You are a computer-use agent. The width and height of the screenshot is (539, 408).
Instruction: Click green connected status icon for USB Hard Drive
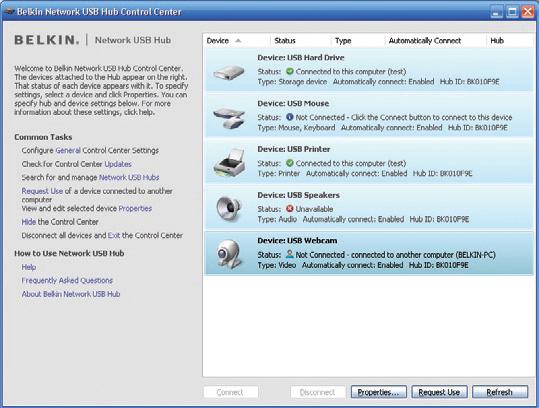click(x=290, y=71)
